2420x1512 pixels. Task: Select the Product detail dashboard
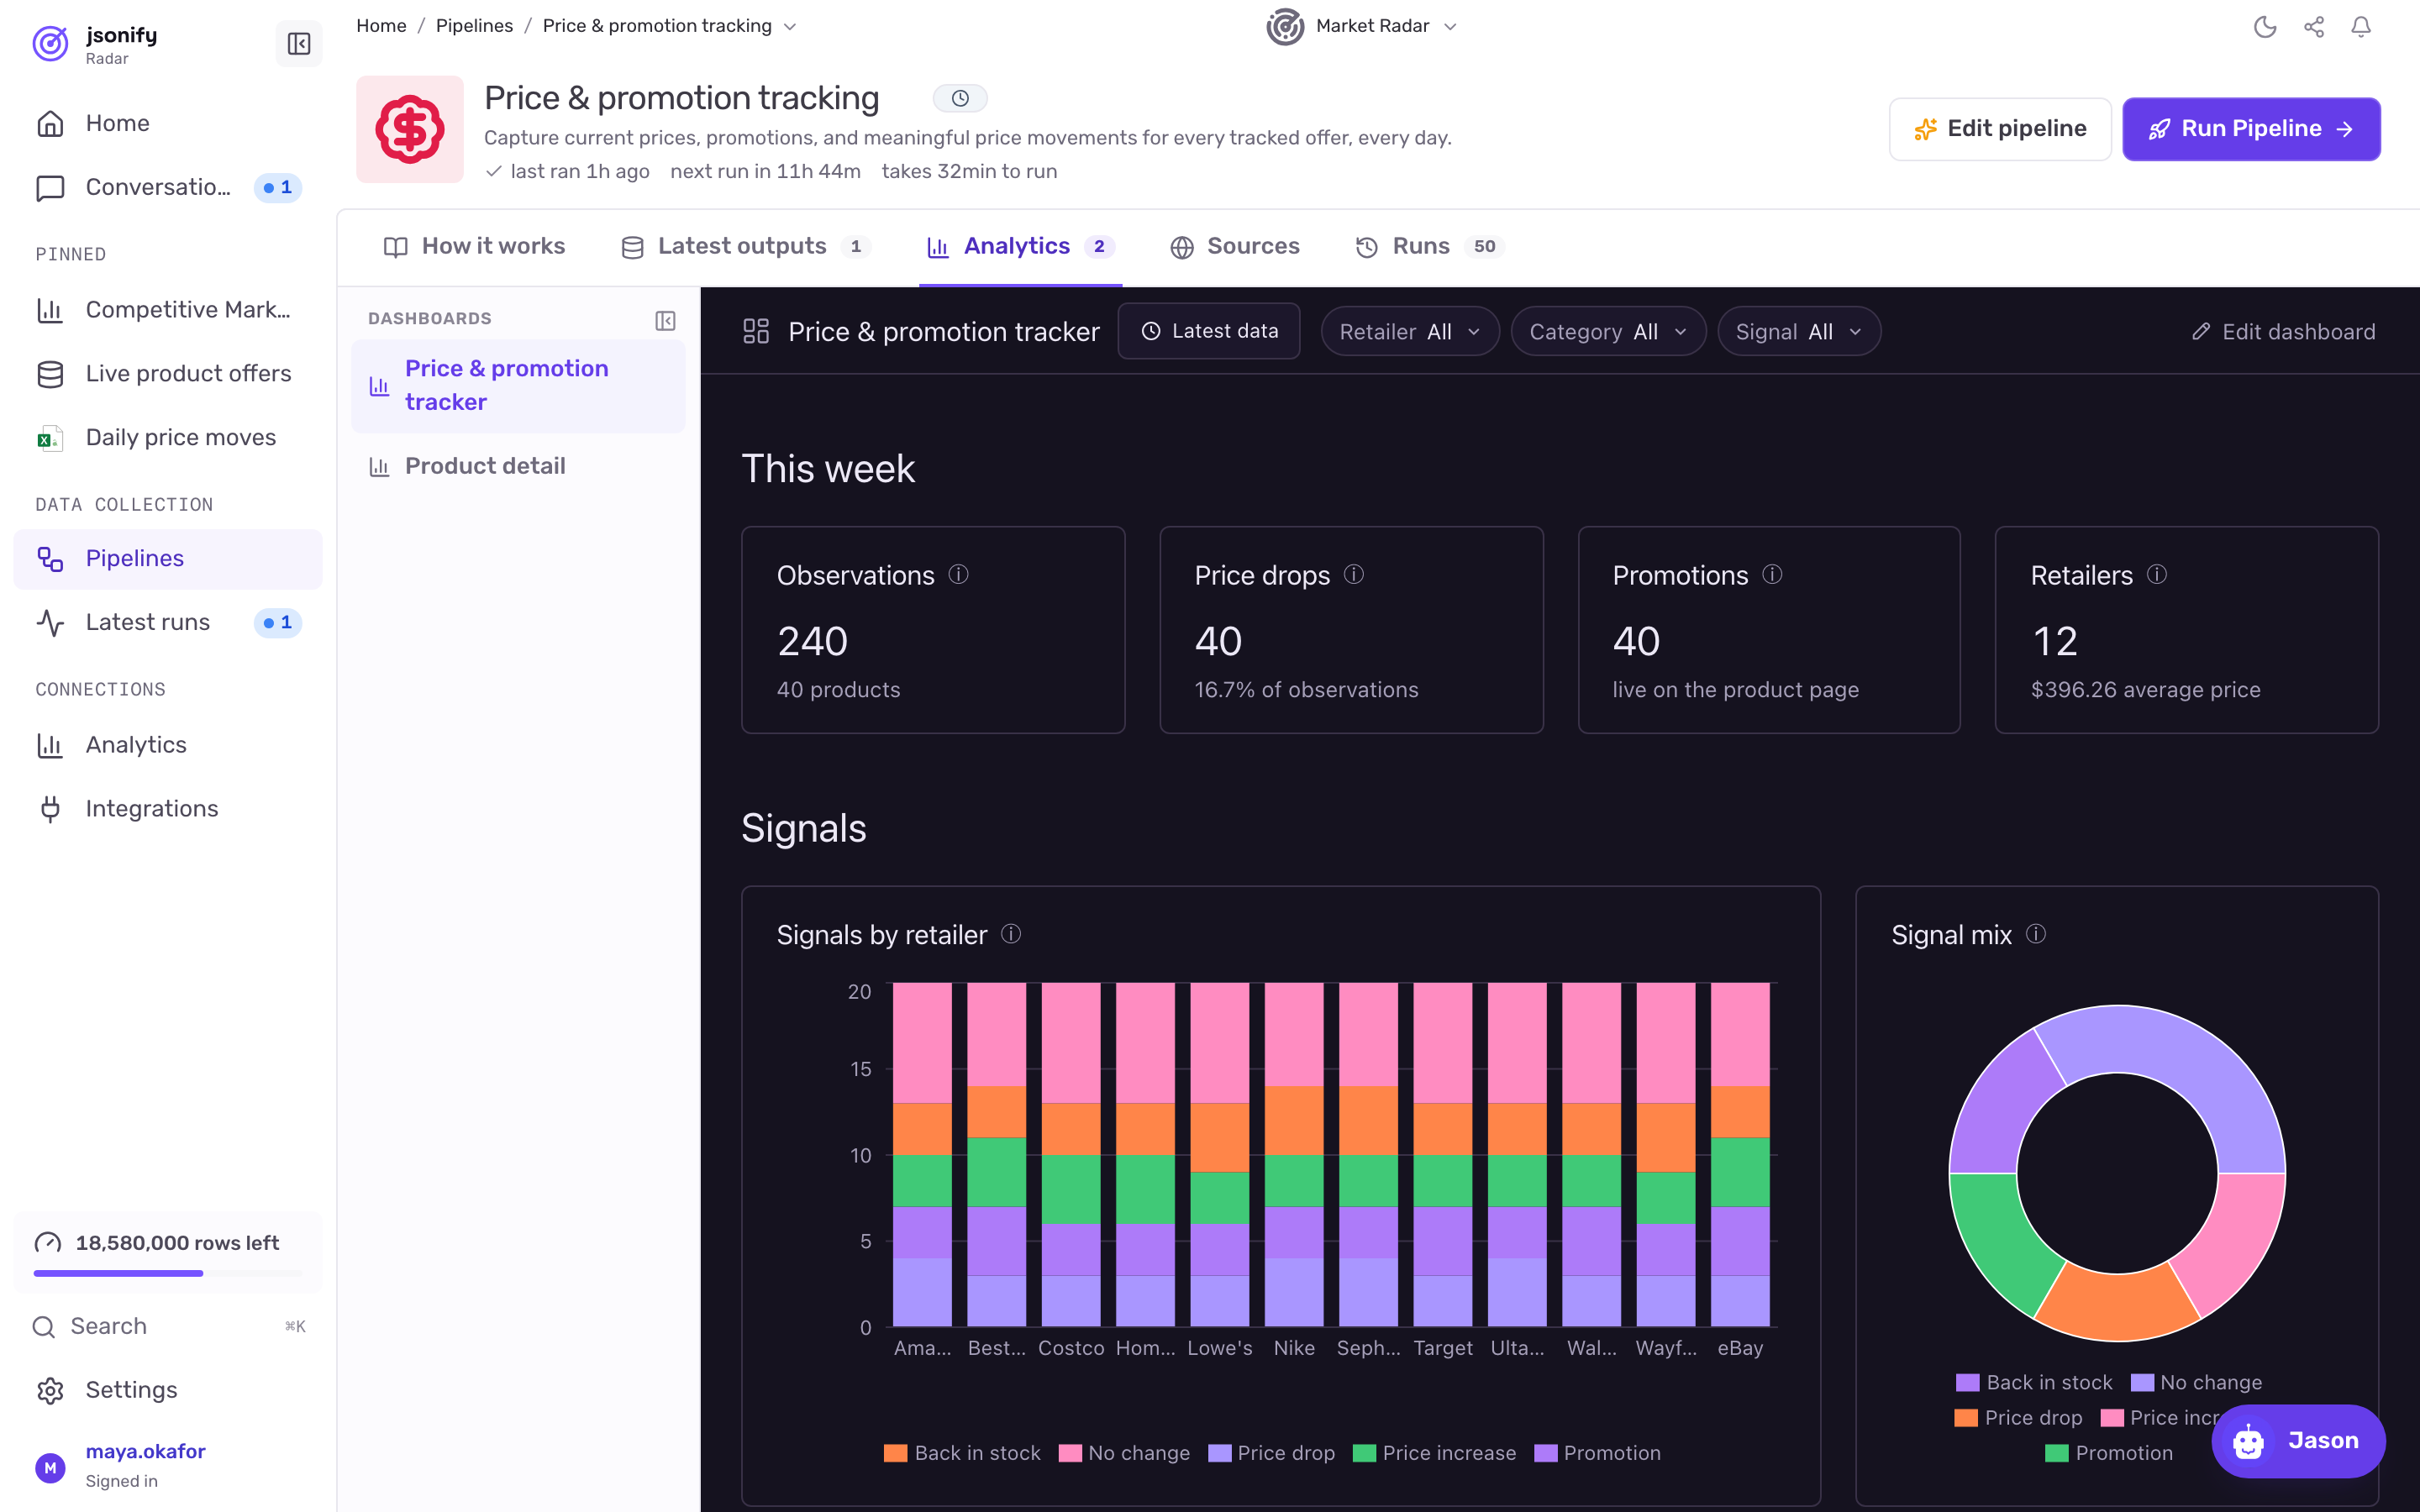click(x=518, y=466)
